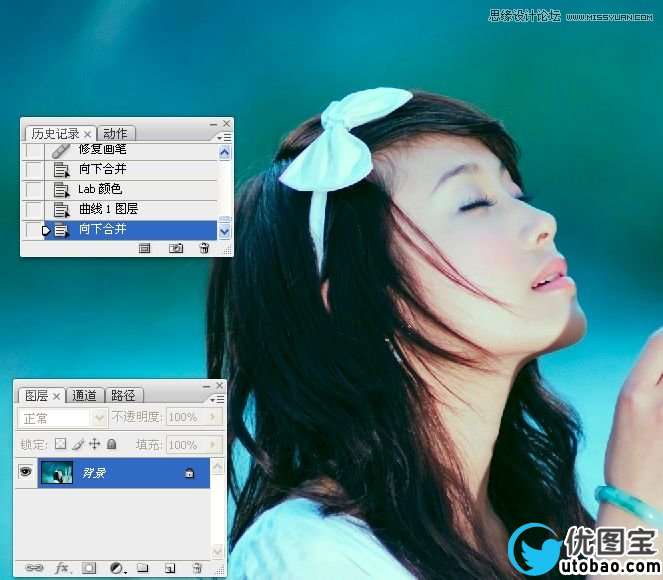Switch to the 通道 (Channels) tab
Viewport: 663px width, 580px height.
click(84, 396)
